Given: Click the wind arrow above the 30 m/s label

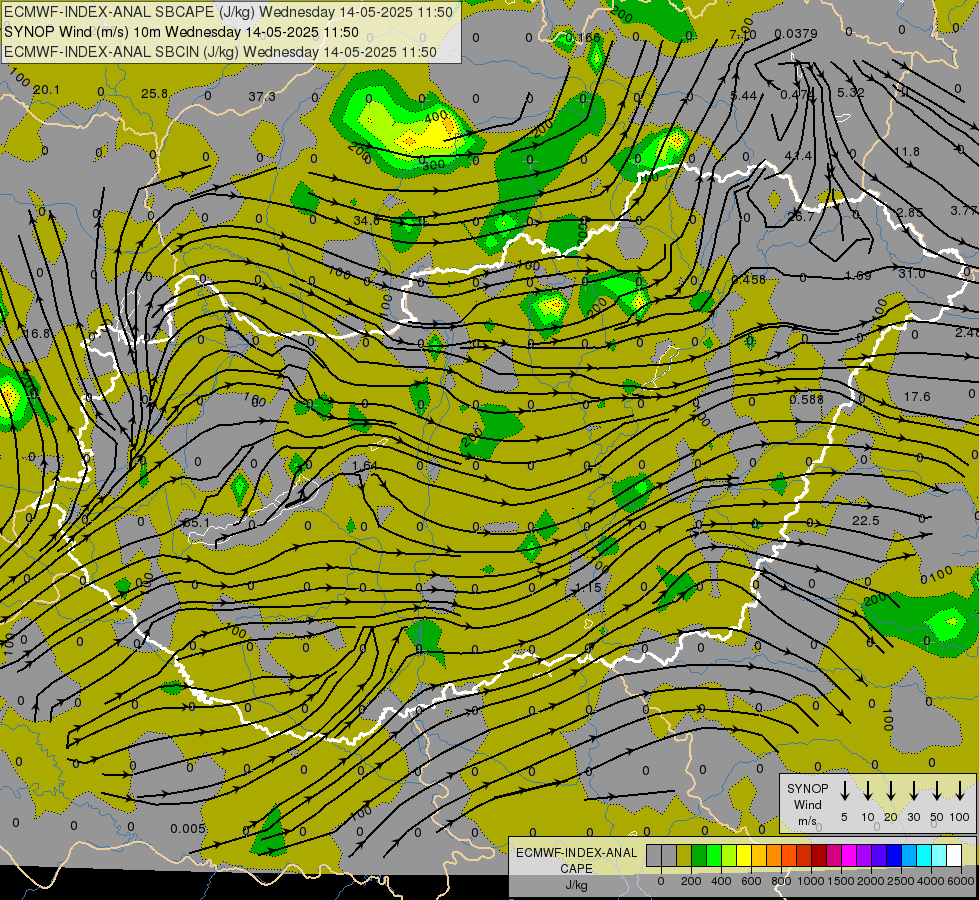Looking at the screenshot, I should pos(913,791).
